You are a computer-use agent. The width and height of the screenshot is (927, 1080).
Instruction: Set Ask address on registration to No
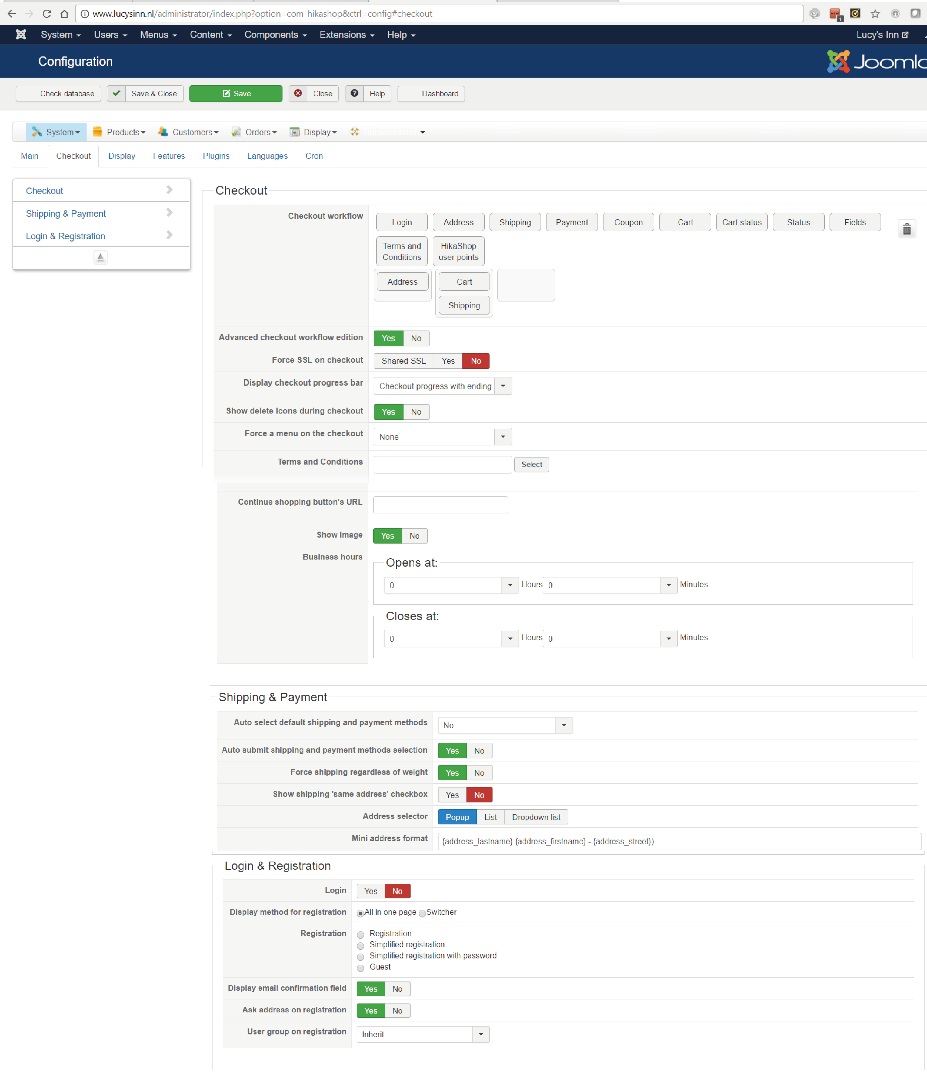pos(397,1011)
